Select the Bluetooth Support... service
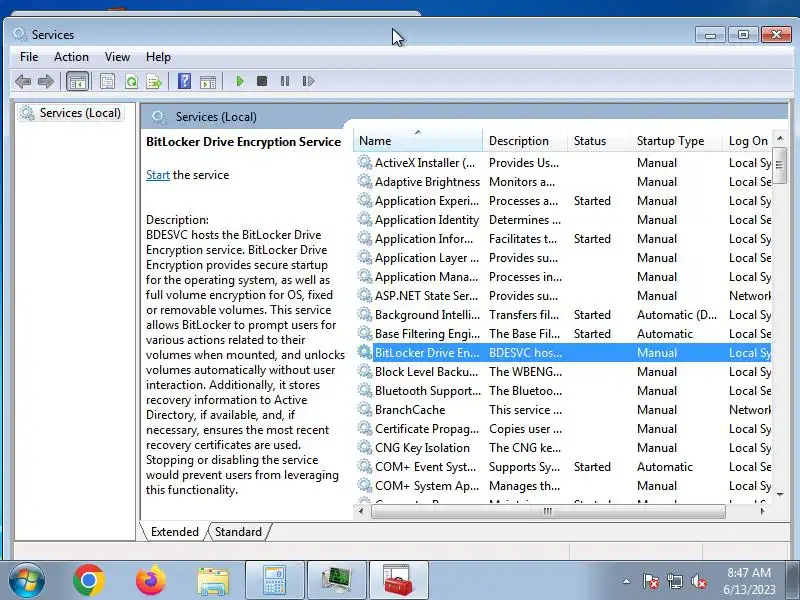 [x=563, y=391]
